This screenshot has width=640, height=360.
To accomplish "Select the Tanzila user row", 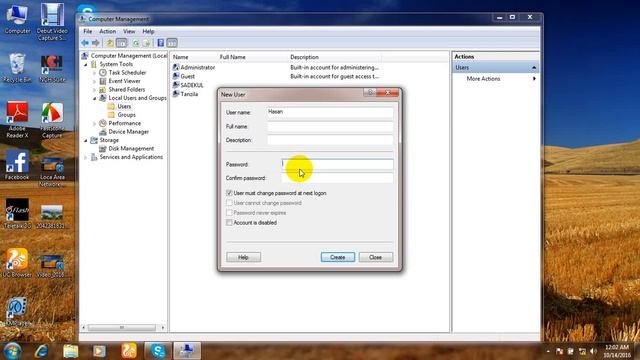I will pos(185,94).
